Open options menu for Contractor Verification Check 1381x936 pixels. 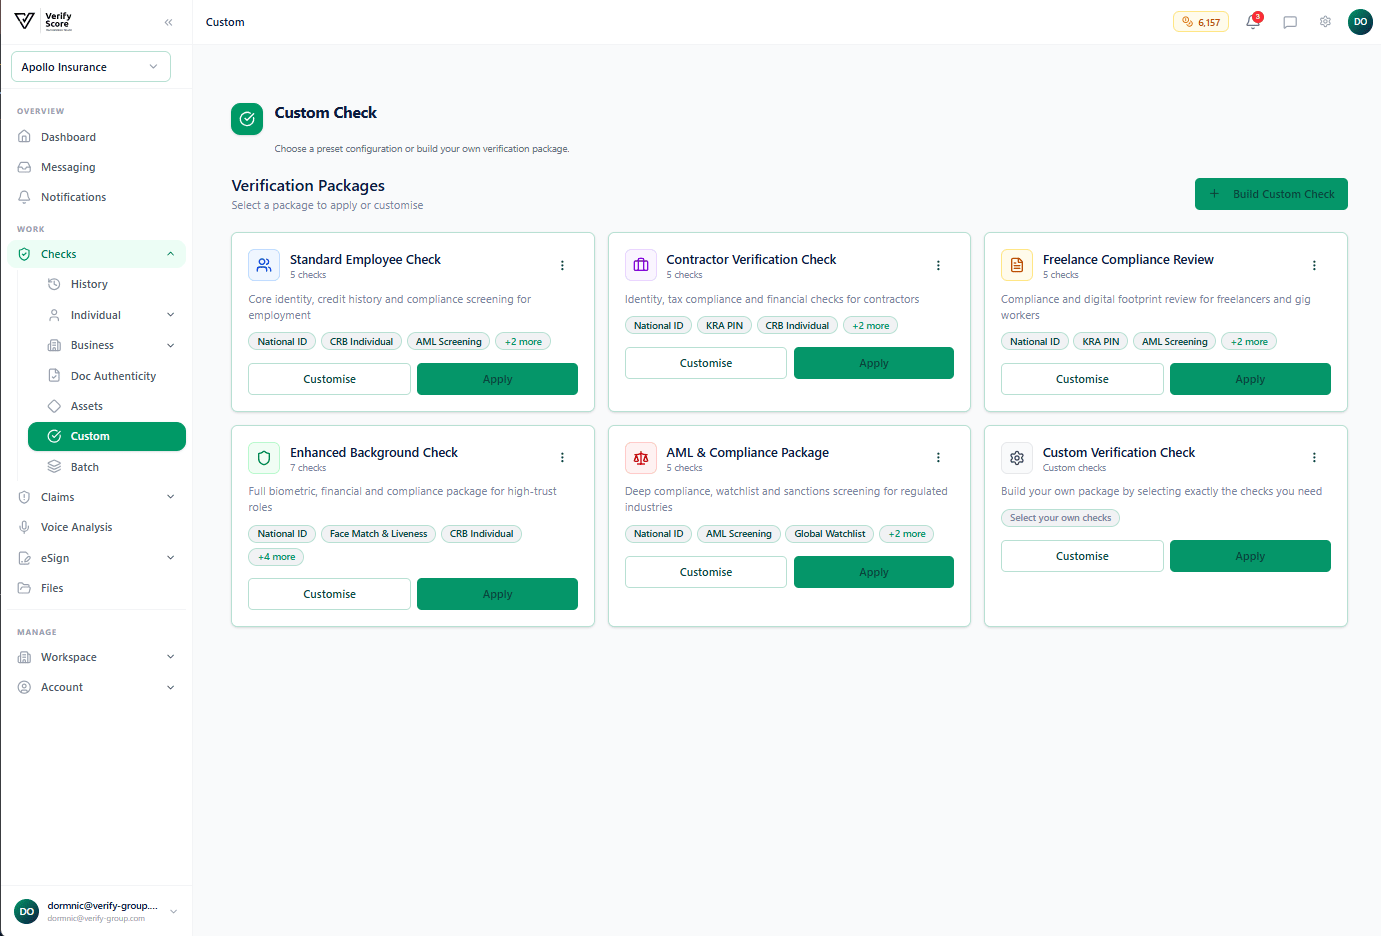(x=938, y=265)
